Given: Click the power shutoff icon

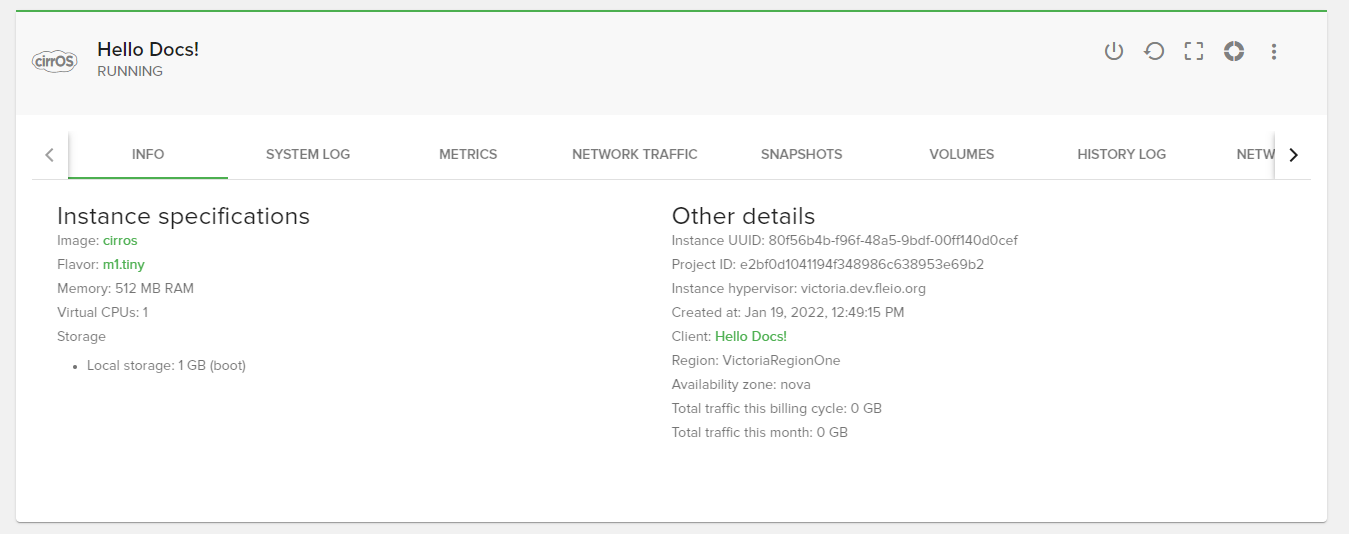Looking at the screenshot, I should coord(1114,51).
